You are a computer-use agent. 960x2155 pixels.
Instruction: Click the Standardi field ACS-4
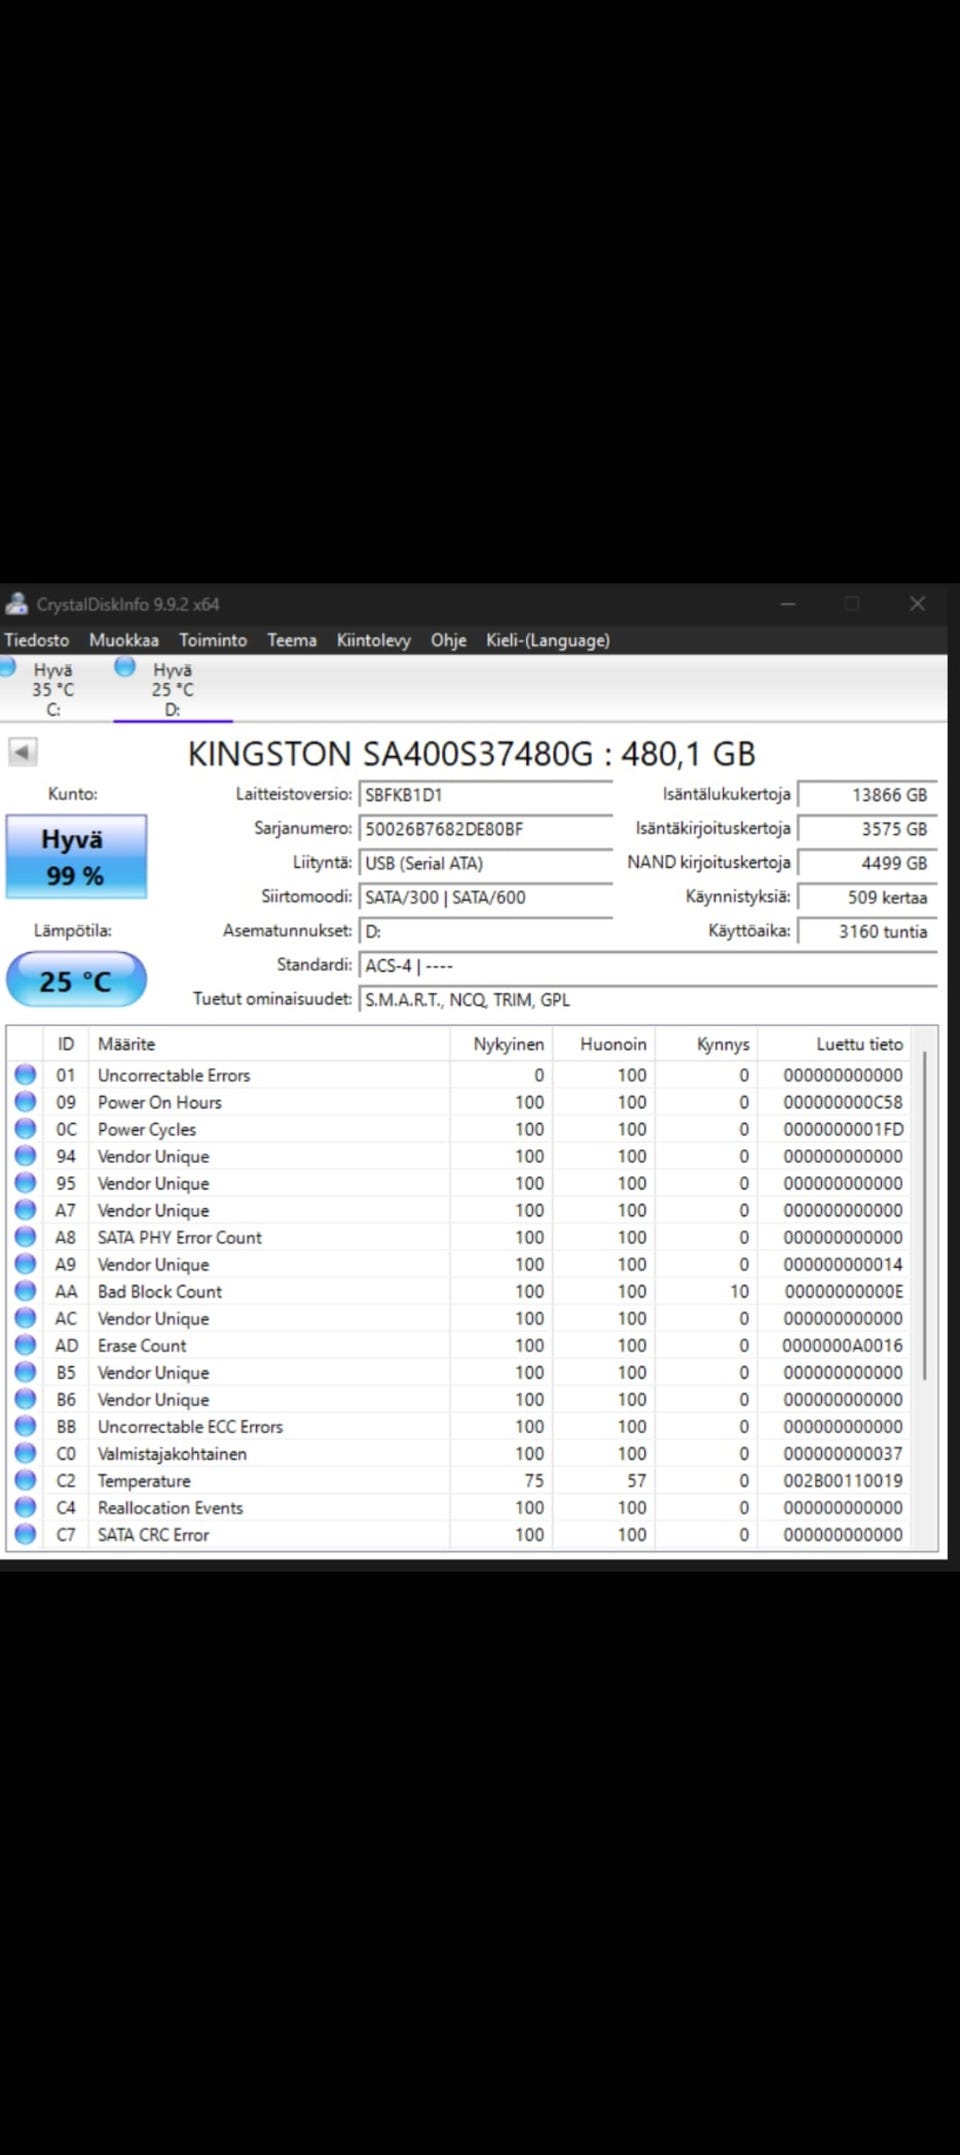point(648,966)
